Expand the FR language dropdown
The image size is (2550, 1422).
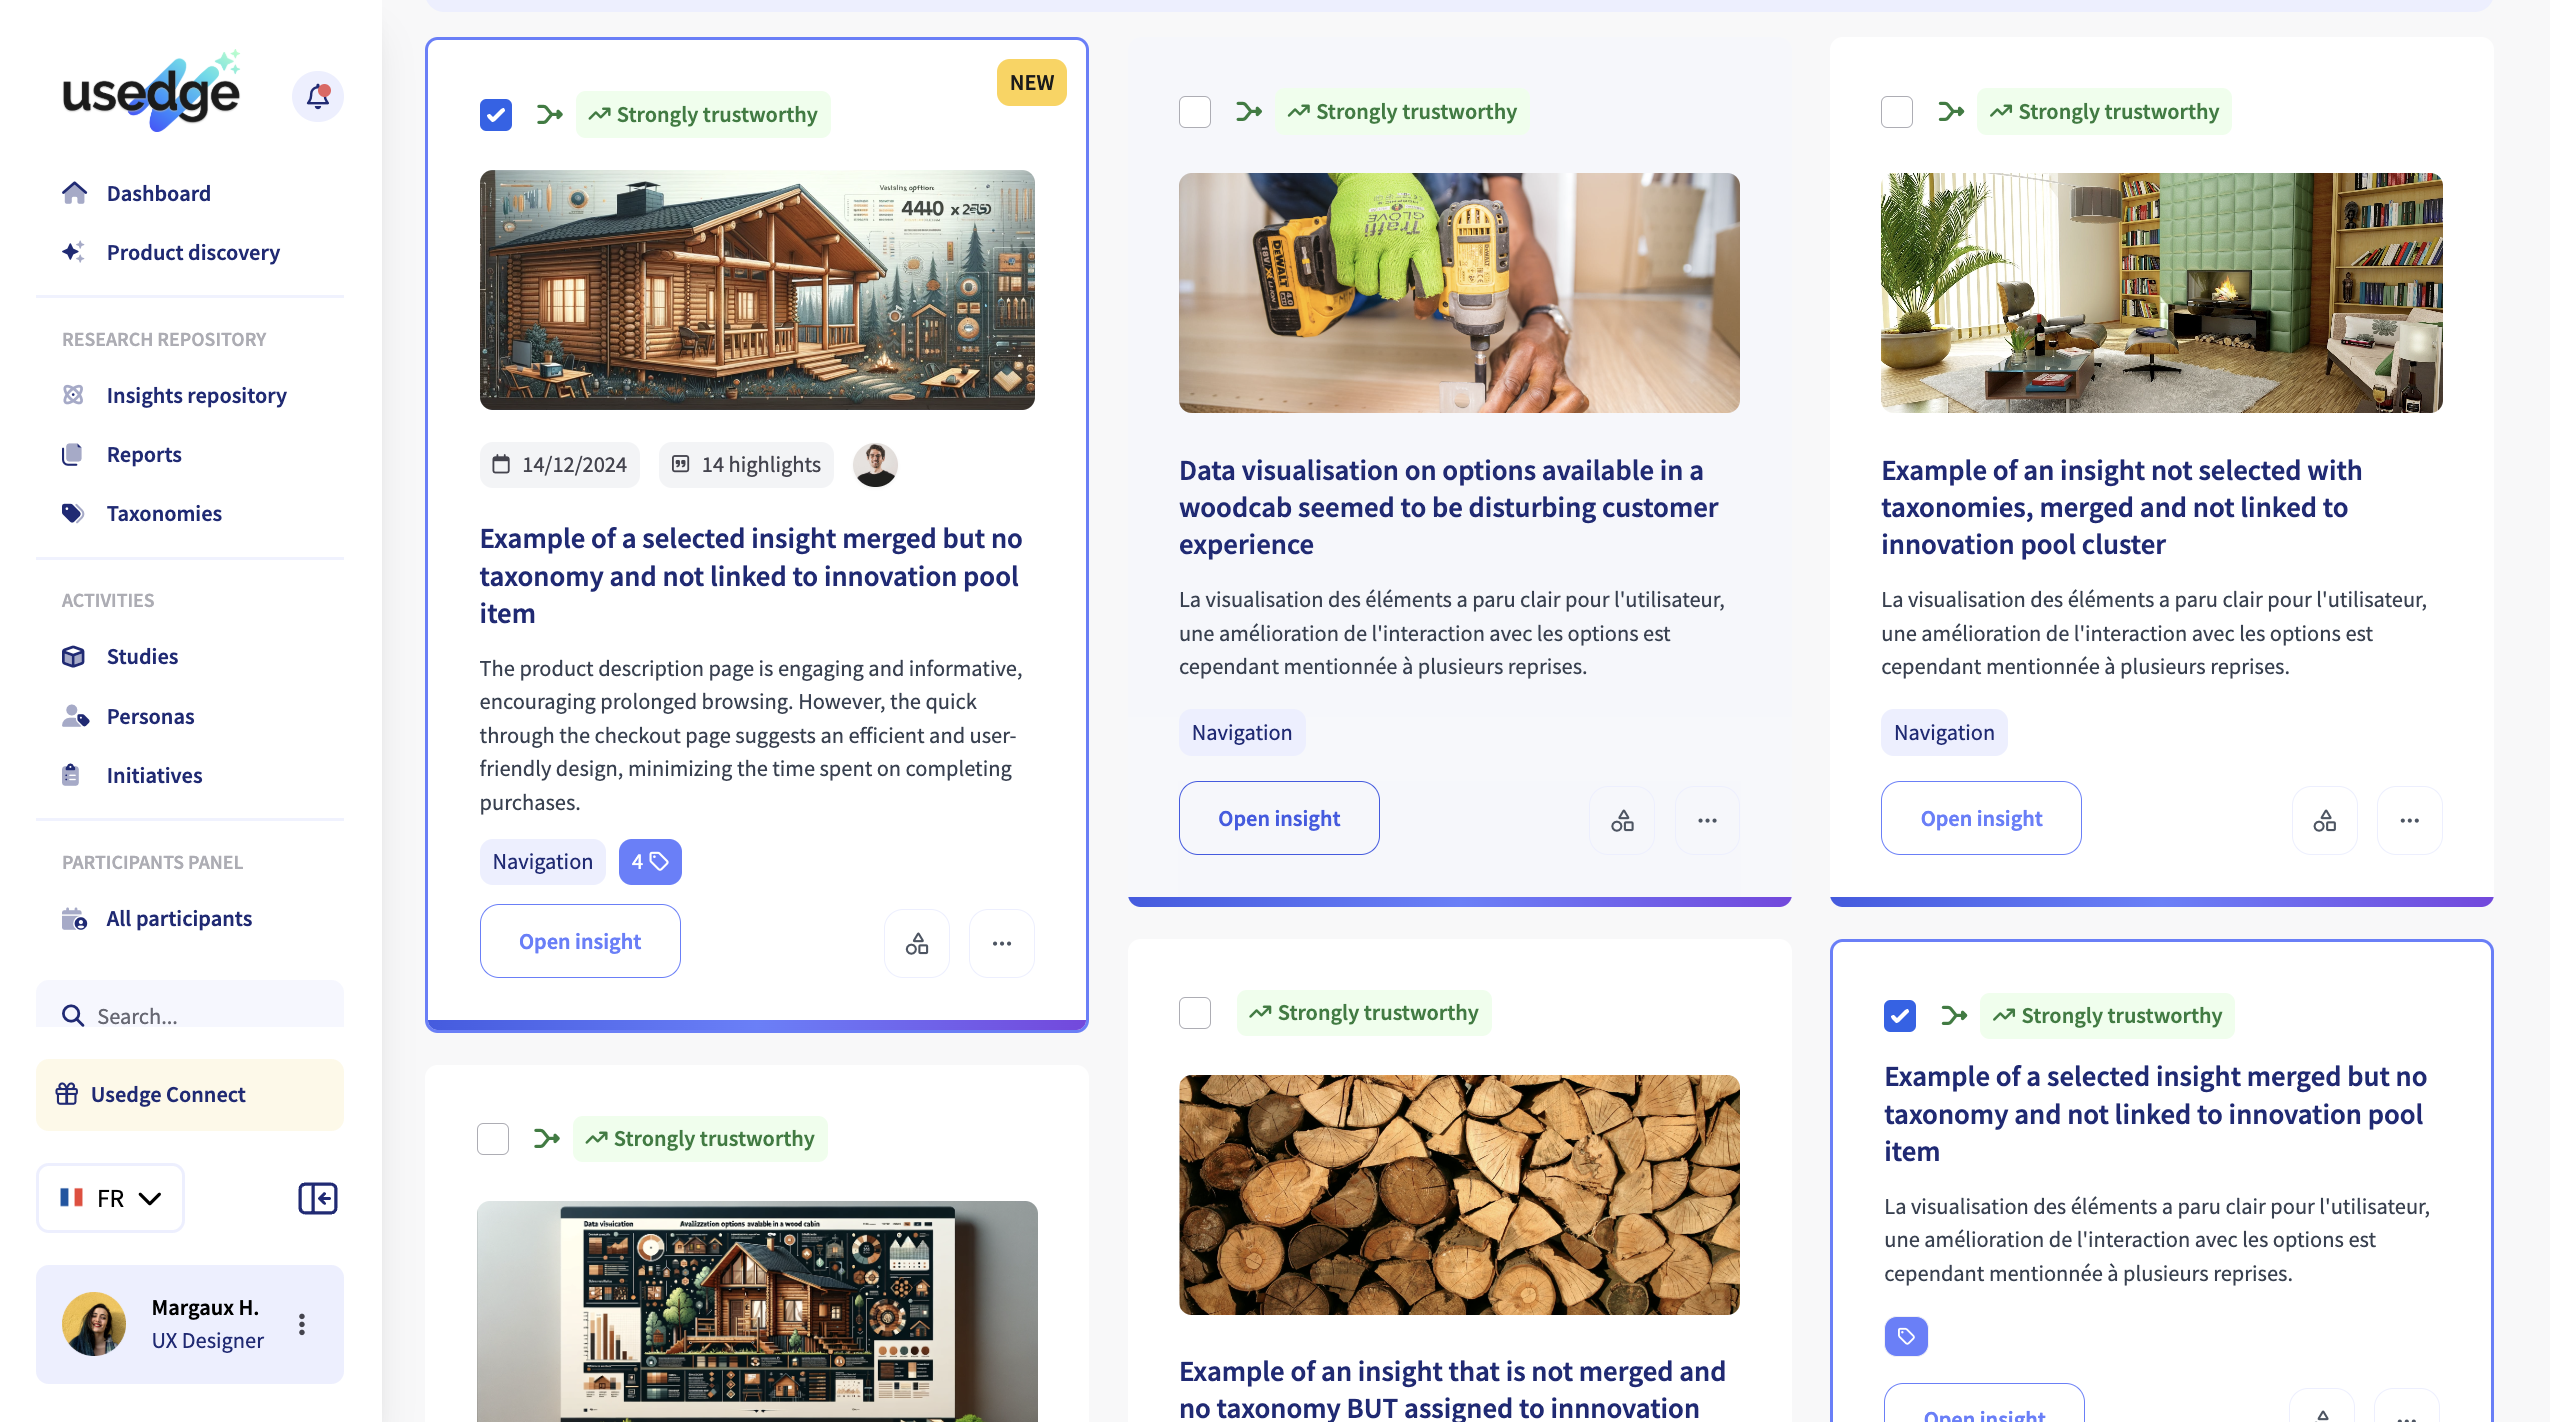[x=110, y=1197]
